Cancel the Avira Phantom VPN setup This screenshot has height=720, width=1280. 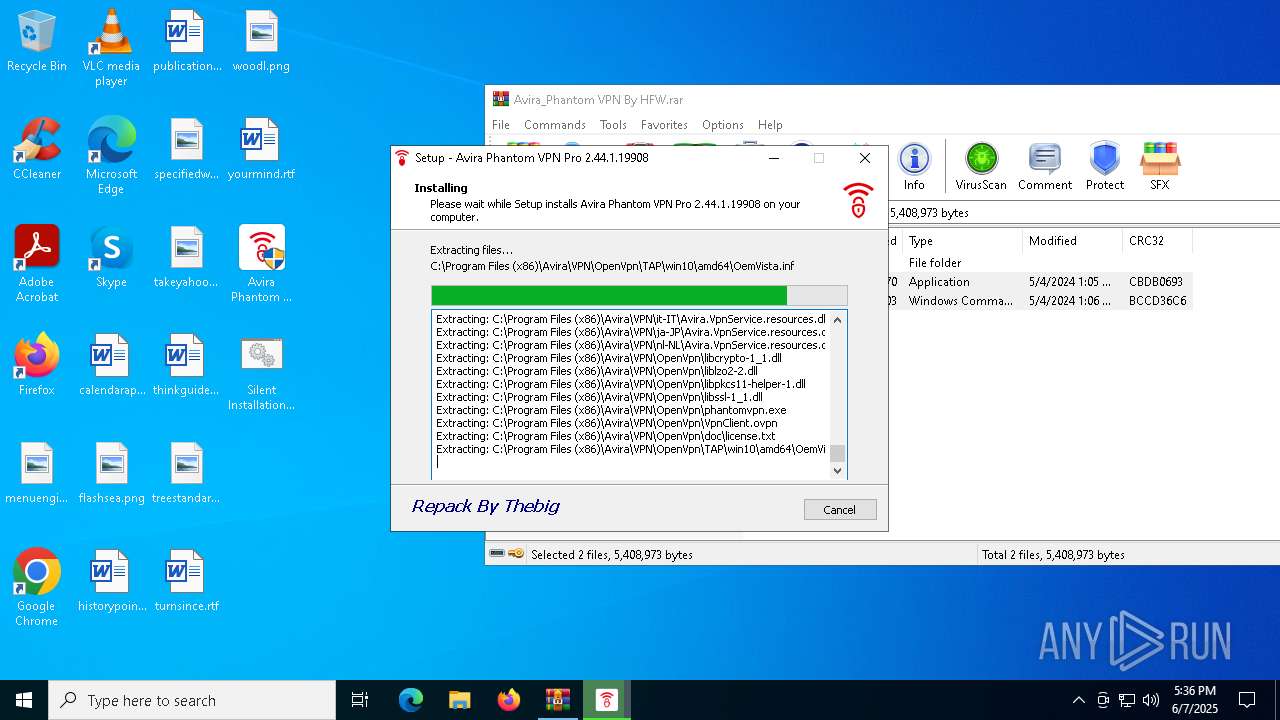point(840,510)
